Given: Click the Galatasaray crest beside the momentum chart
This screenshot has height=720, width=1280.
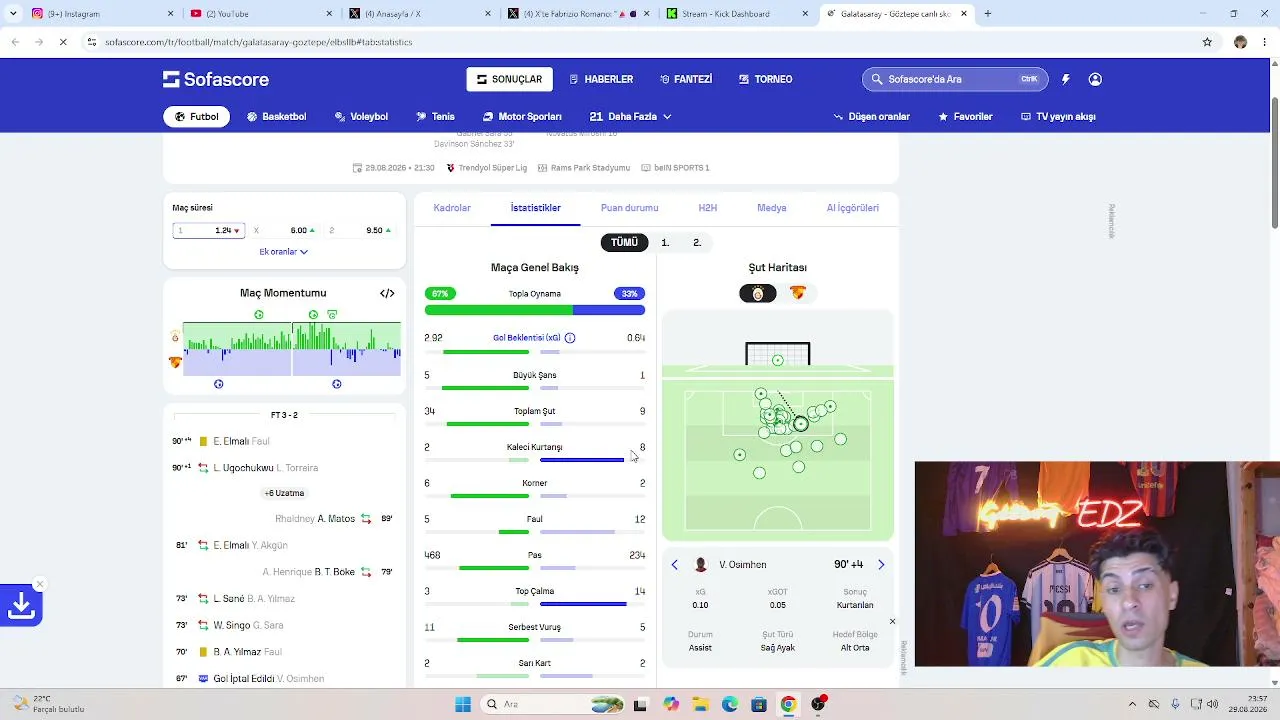Looking at the screenshot, I should (x=175, y=337).
